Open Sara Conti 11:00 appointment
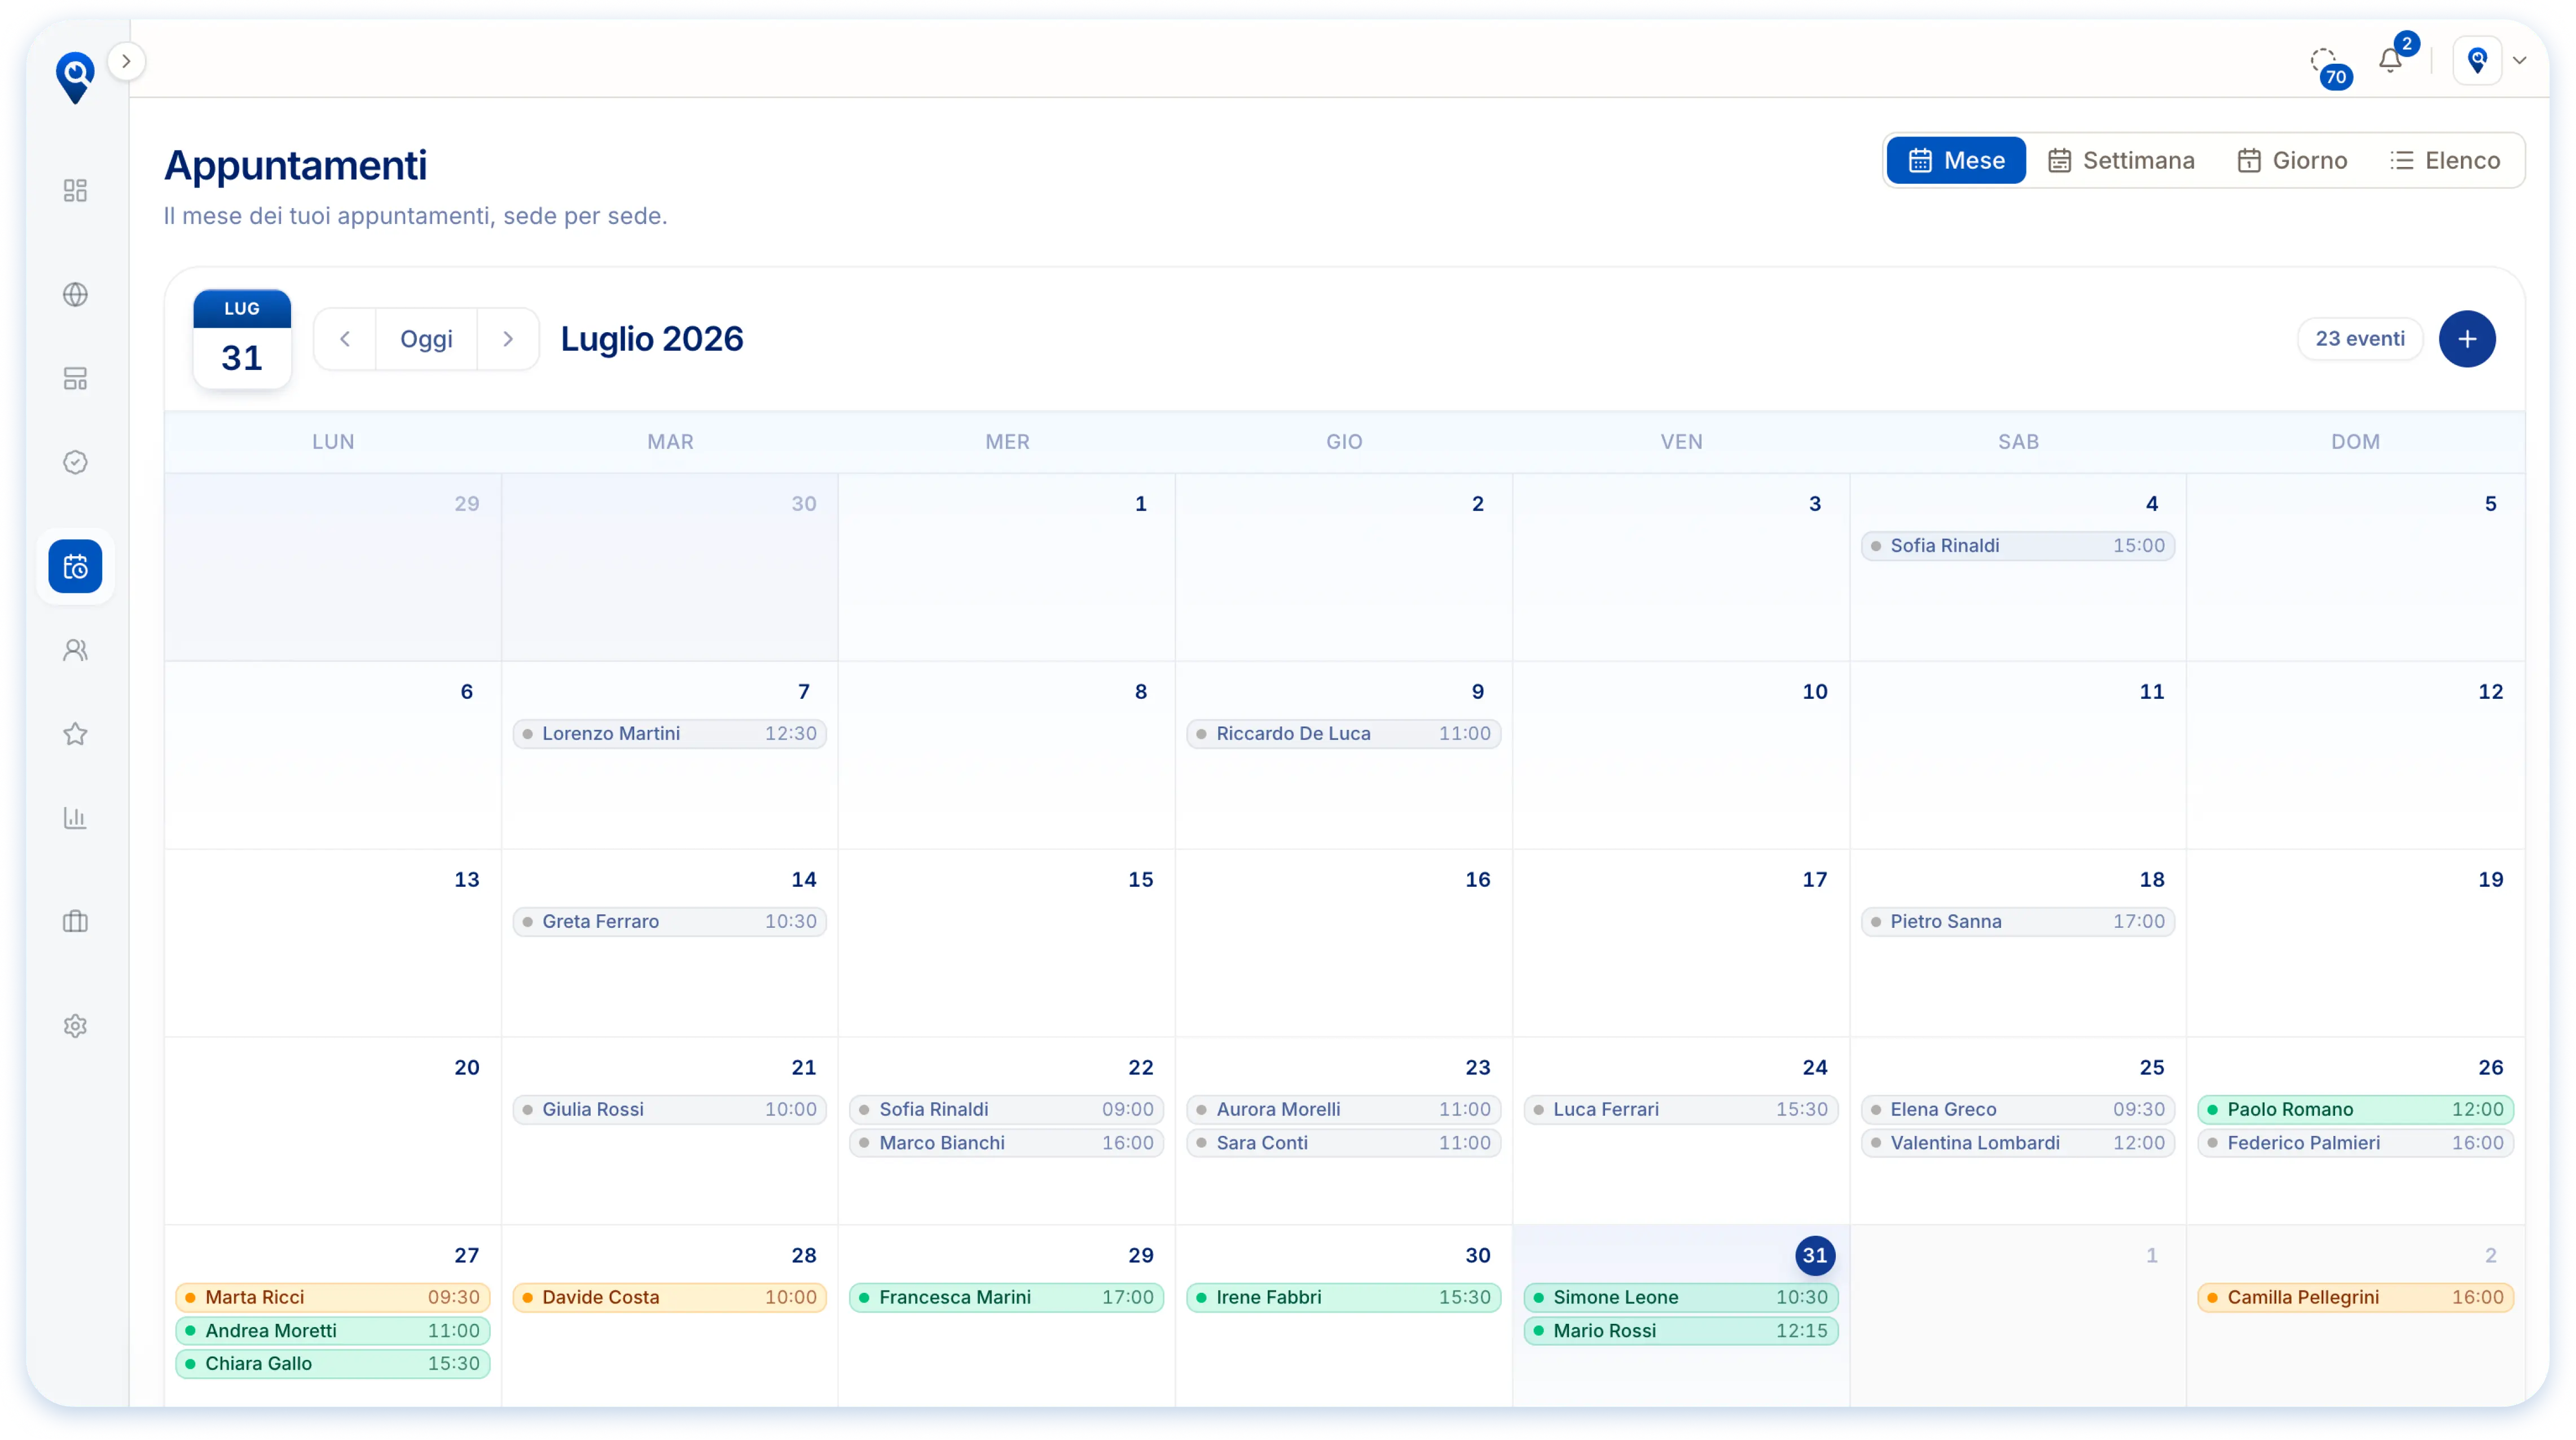2576x1440 pixels. (x=1344, y=1143)
